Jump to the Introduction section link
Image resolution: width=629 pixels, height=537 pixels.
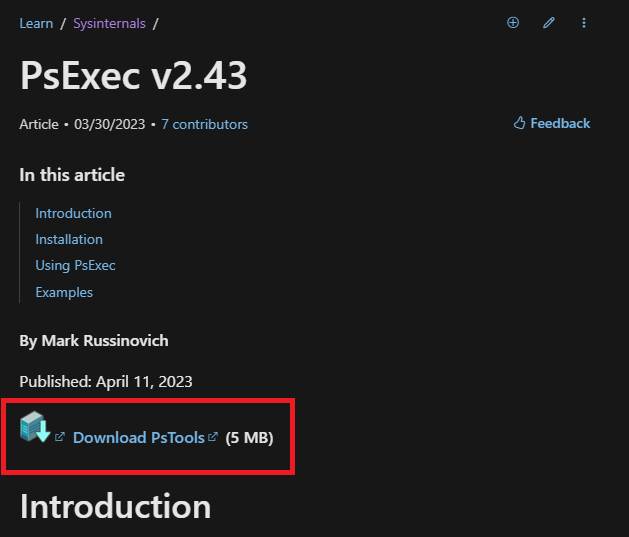(73, 213)
